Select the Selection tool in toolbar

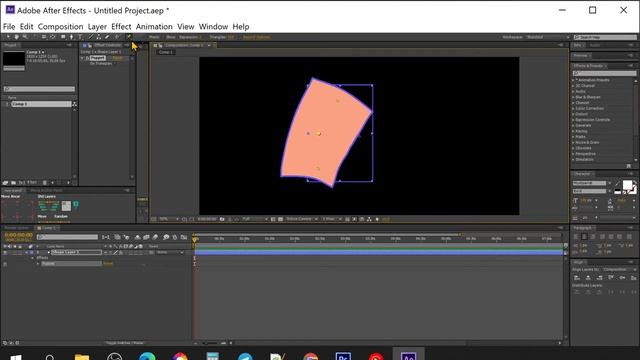click(8, 37)
